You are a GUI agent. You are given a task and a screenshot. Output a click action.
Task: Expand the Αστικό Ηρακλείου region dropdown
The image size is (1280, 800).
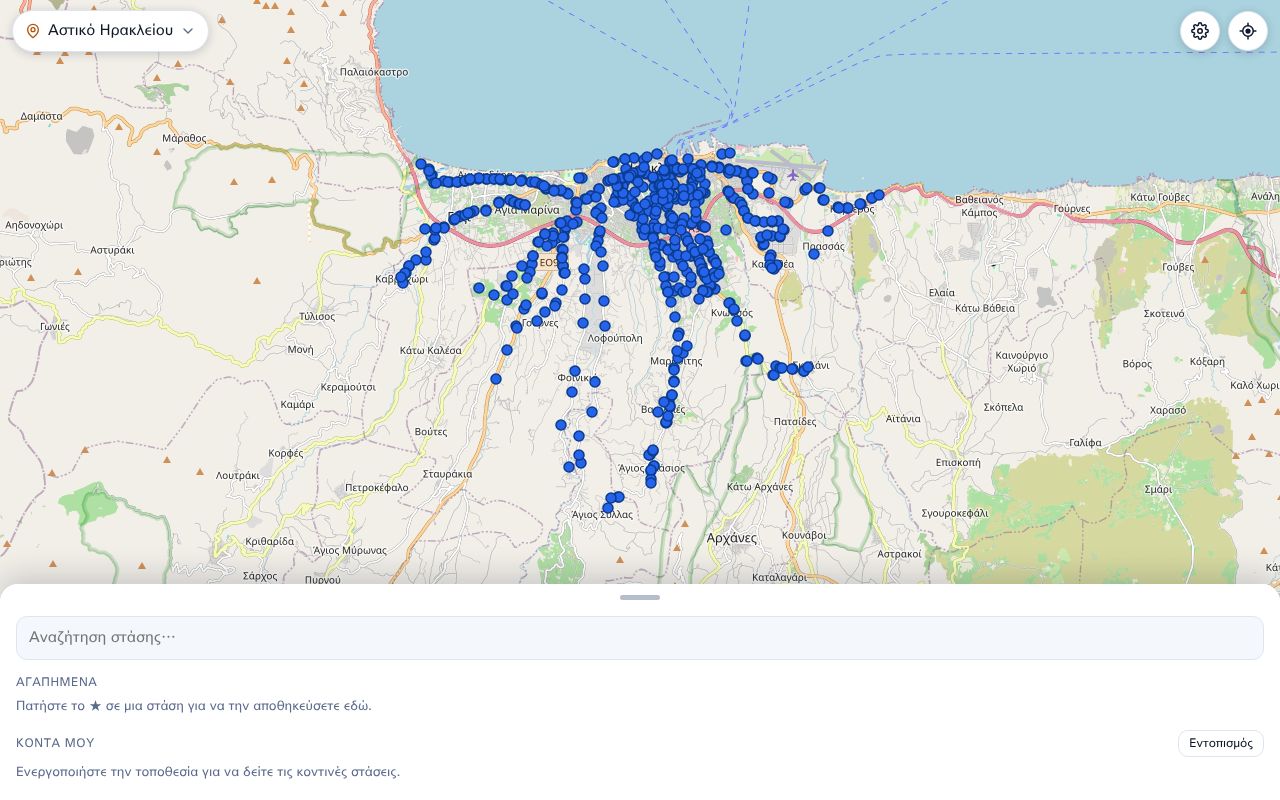coord(110,31)
